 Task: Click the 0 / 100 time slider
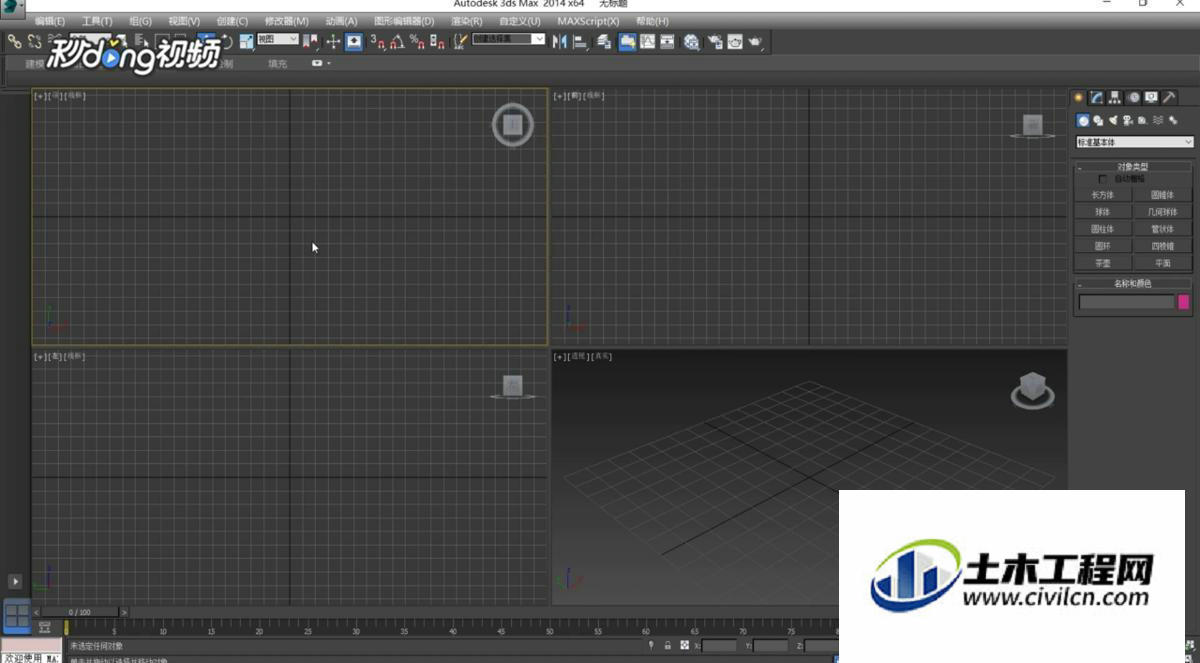[x=80, y=612]
